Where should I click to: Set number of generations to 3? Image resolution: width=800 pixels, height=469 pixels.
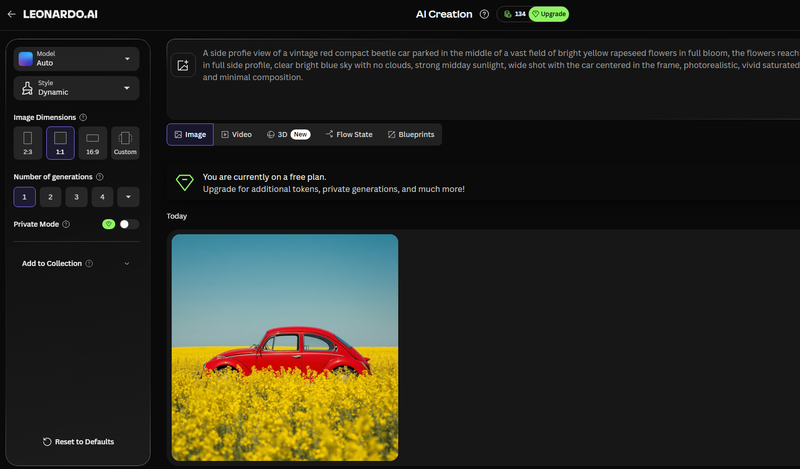pos(77,197)
